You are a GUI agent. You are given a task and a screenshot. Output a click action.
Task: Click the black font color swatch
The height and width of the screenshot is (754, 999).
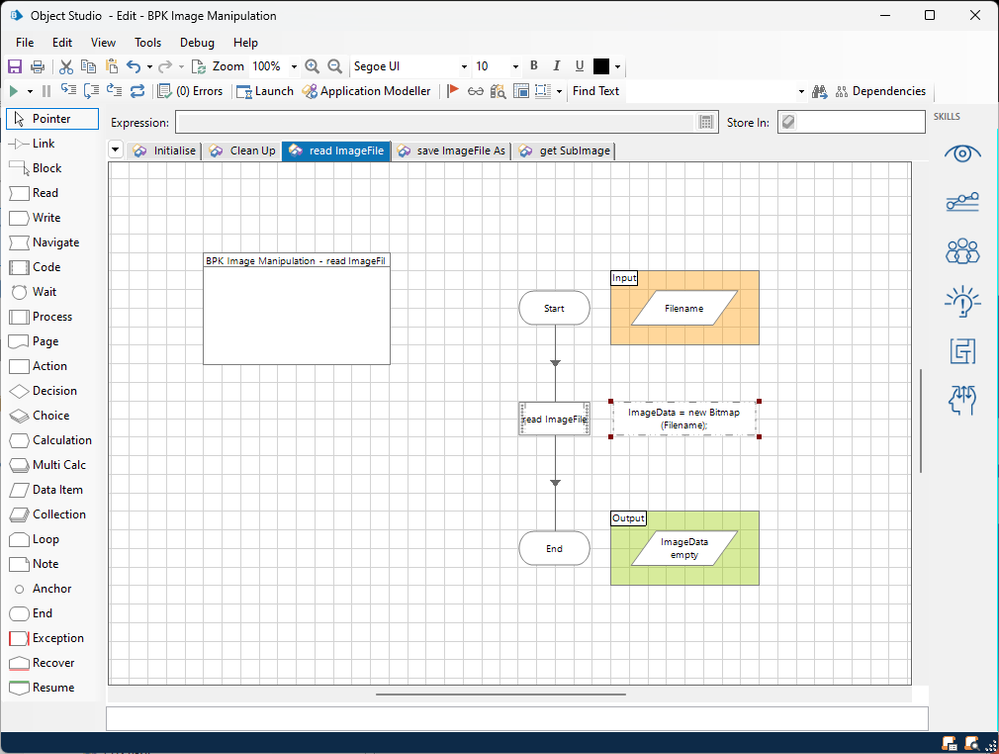(601, 67)
